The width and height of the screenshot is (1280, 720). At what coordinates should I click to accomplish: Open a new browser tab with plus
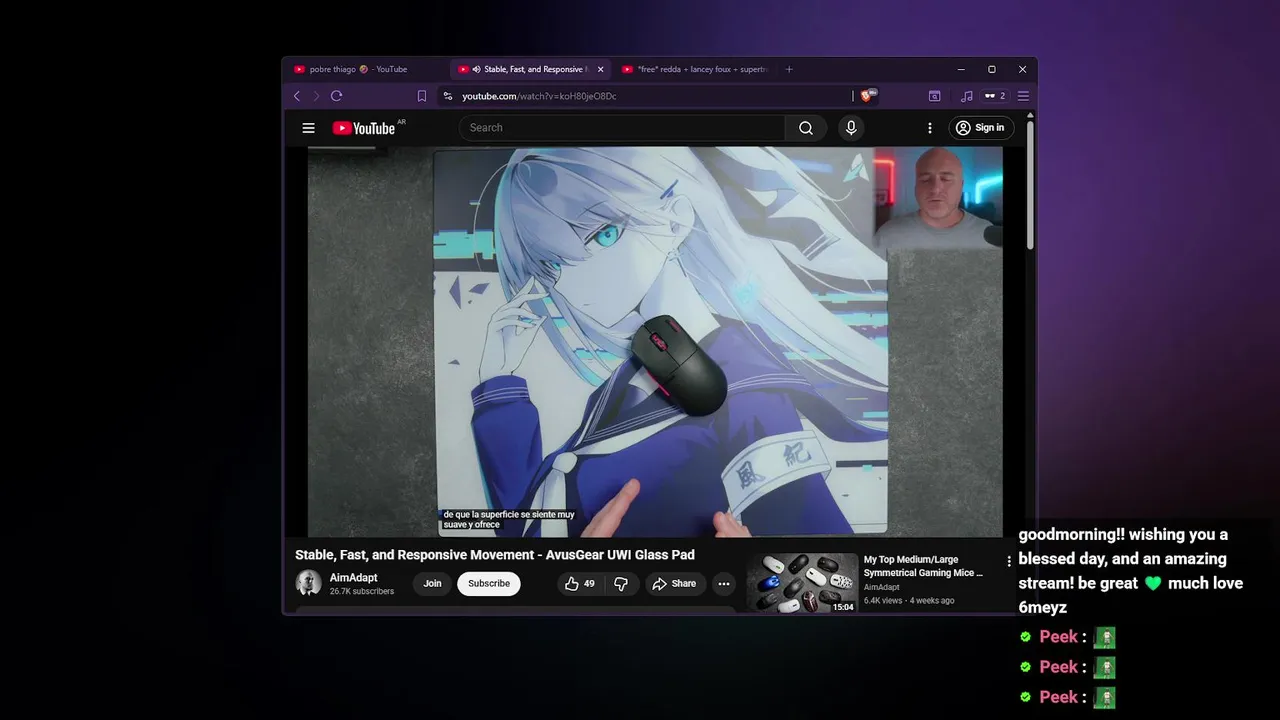pos(789,69)
